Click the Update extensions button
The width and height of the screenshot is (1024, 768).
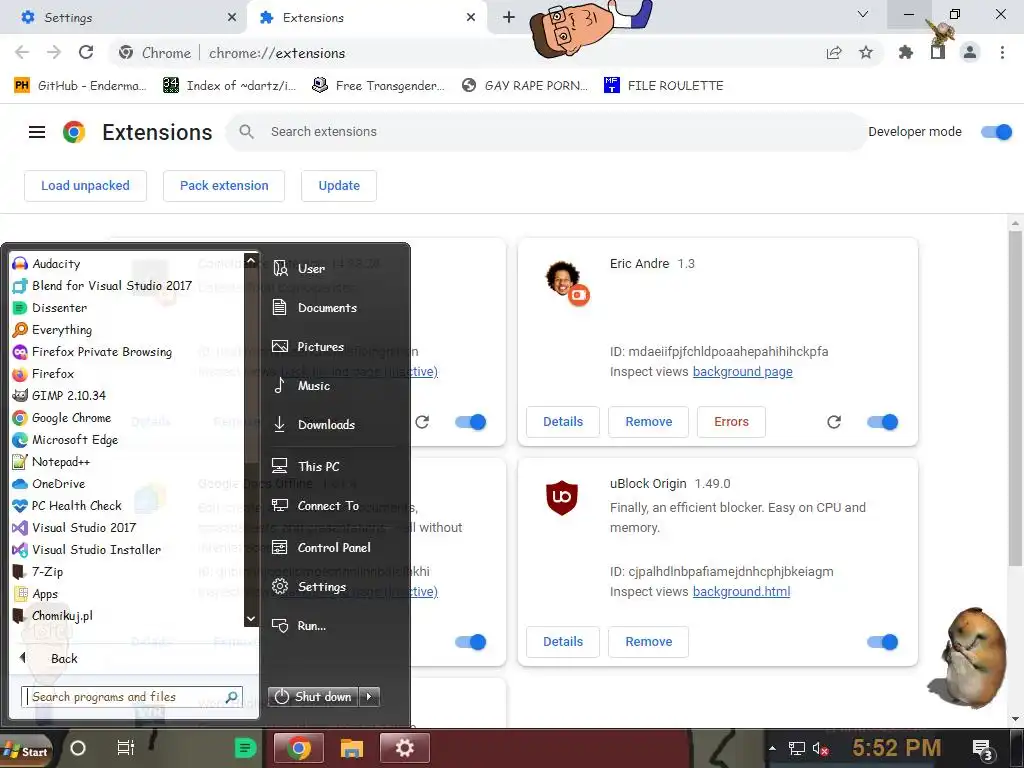339,186
